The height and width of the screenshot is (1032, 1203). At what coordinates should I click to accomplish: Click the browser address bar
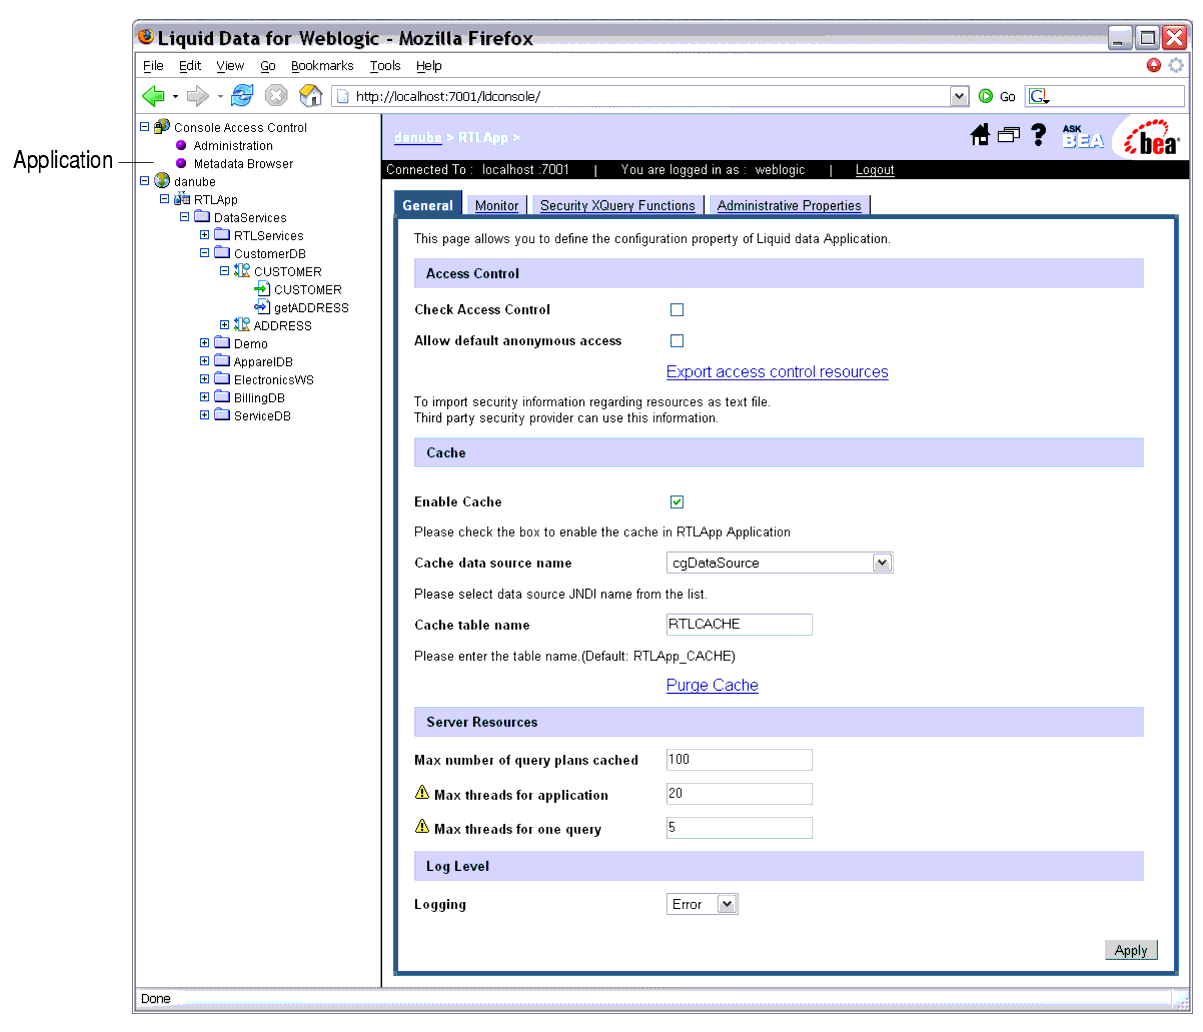(650, 96)
